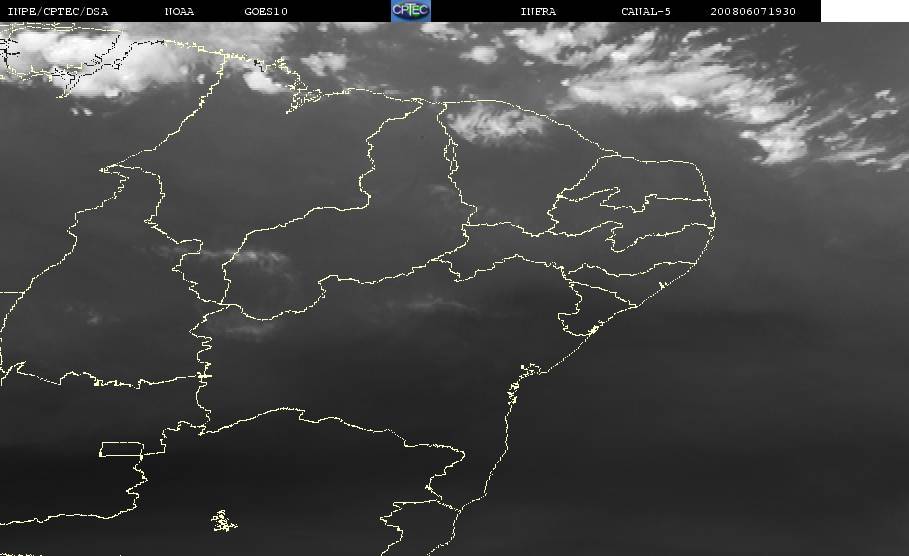Viewport: 909px width, 556px height.
Task: Click the NOAA label in the header
Action: (179, 12)
